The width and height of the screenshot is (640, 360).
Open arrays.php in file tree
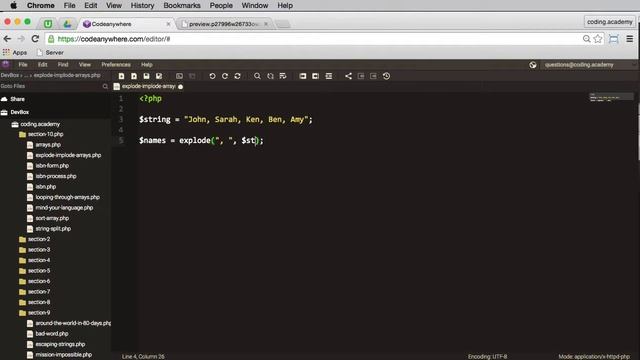[48, 145]
